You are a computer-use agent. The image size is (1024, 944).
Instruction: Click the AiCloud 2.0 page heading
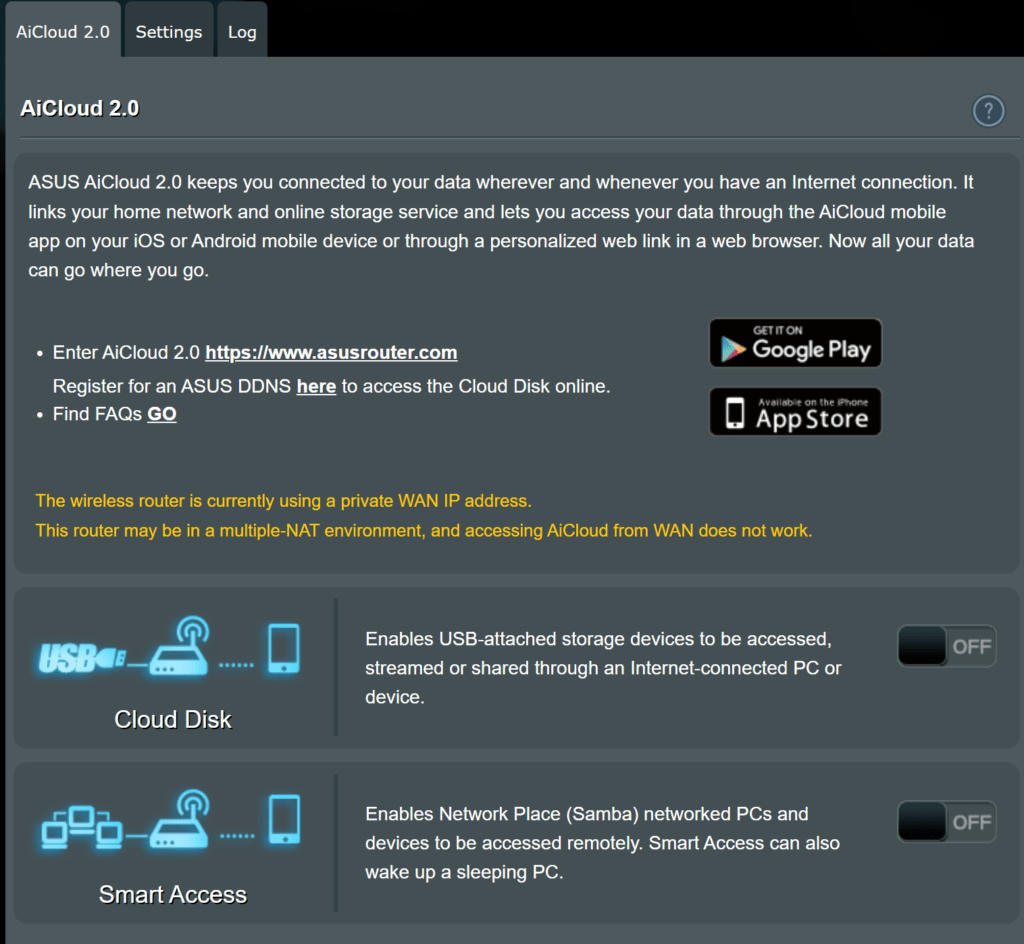coord(80,108)
